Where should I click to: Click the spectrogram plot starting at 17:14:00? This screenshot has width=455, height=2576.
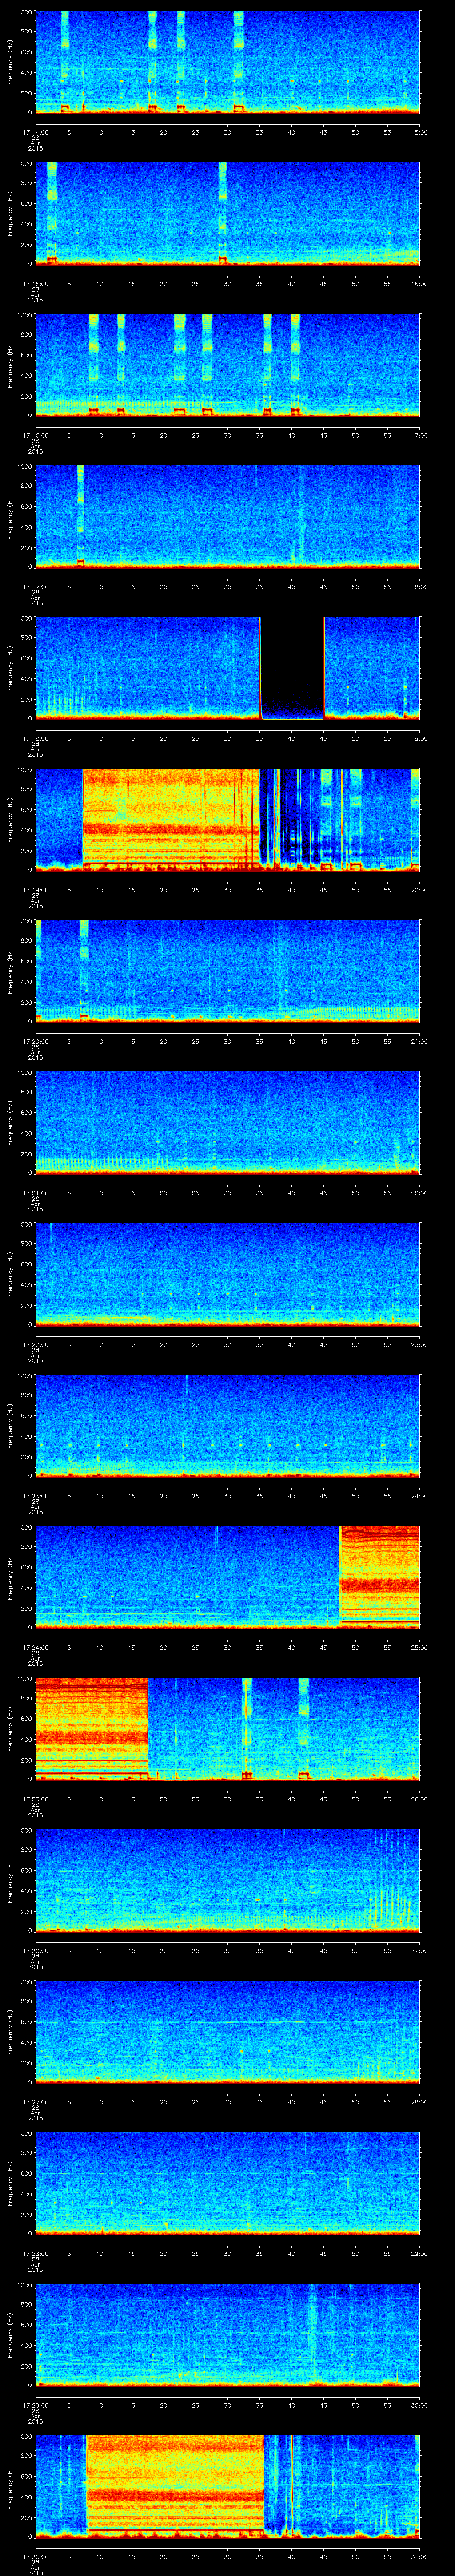(227, 62)
